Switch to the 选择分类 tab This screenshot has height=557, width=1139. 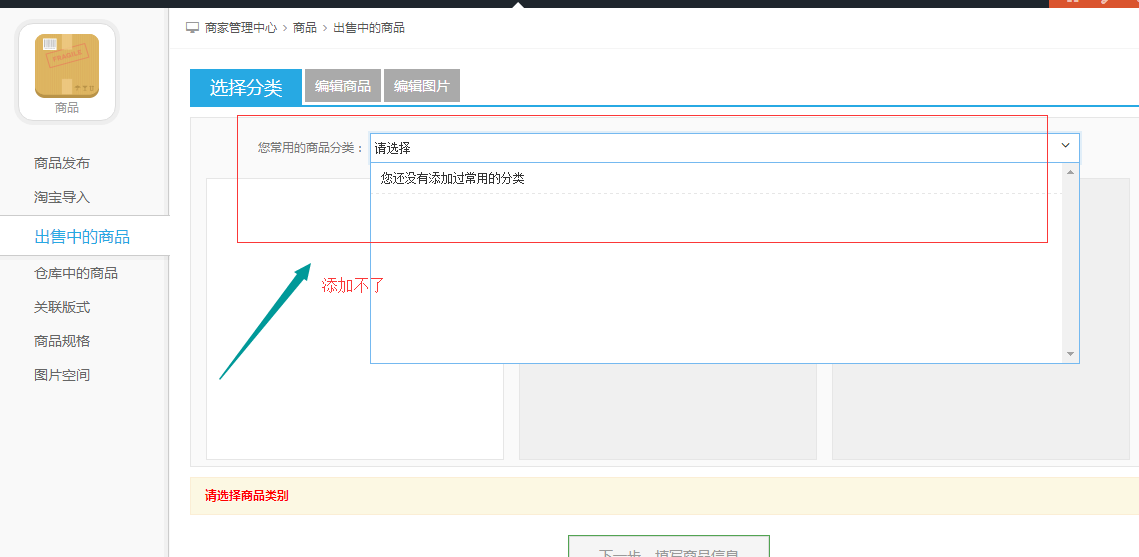coord(246,88)
